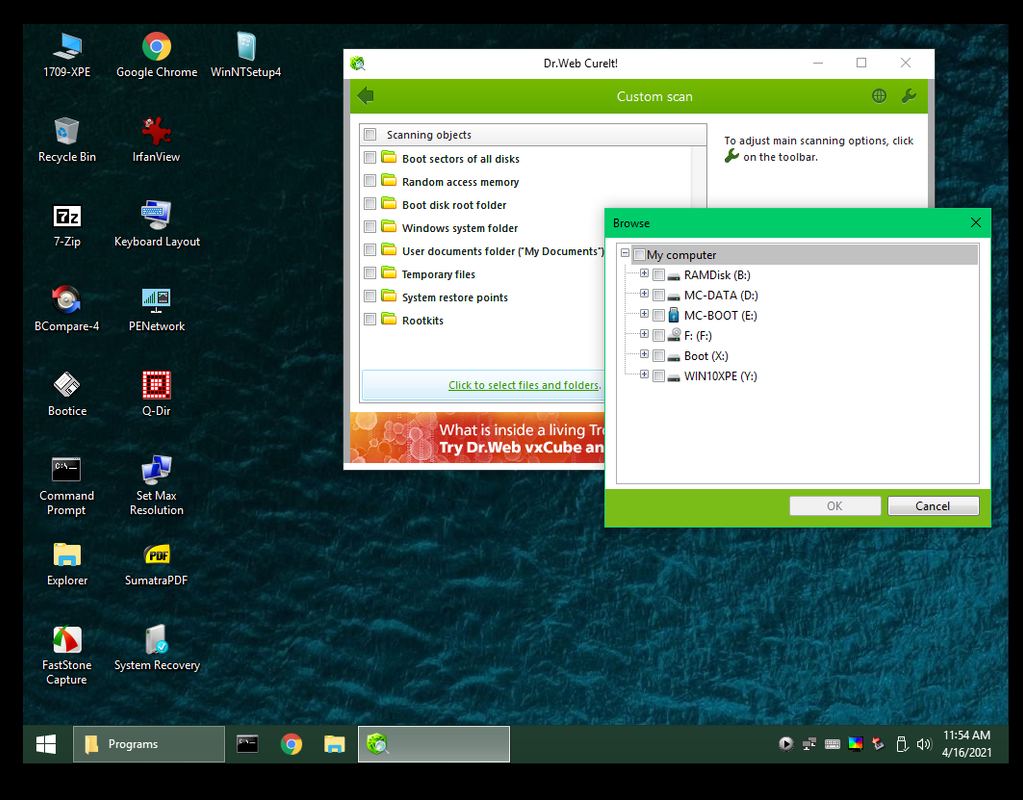
Task: Open the System Recovery desktop icon
Action: pyautogui.click(x=157, y=649)
